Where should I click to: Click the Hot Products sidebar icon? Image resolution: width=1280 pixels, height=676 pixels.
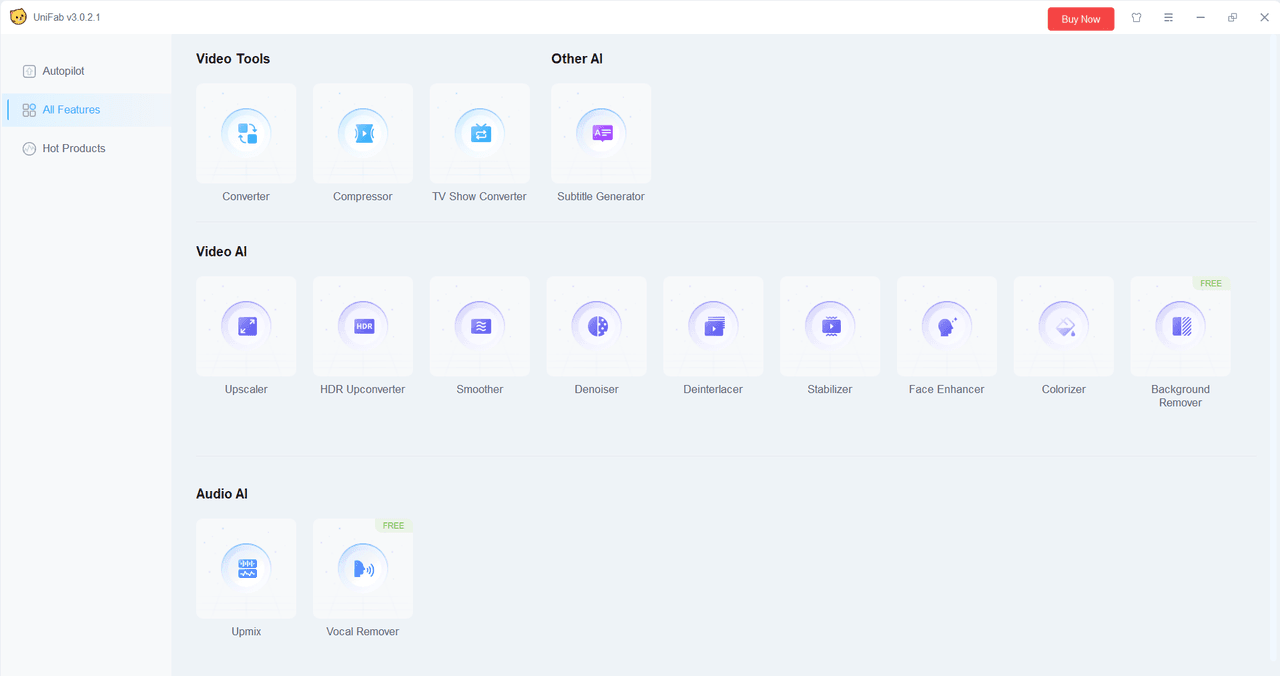[29, 149]
